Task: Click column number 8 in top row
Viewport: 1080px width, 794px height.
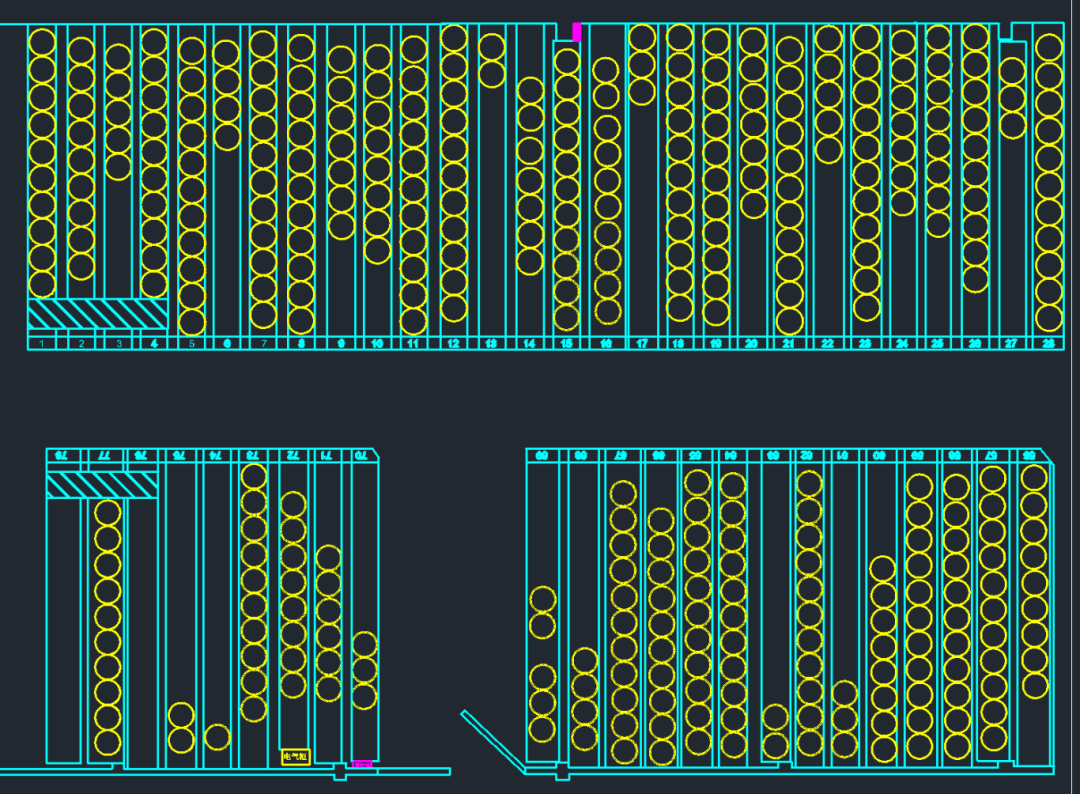Action: pos(302,343)
